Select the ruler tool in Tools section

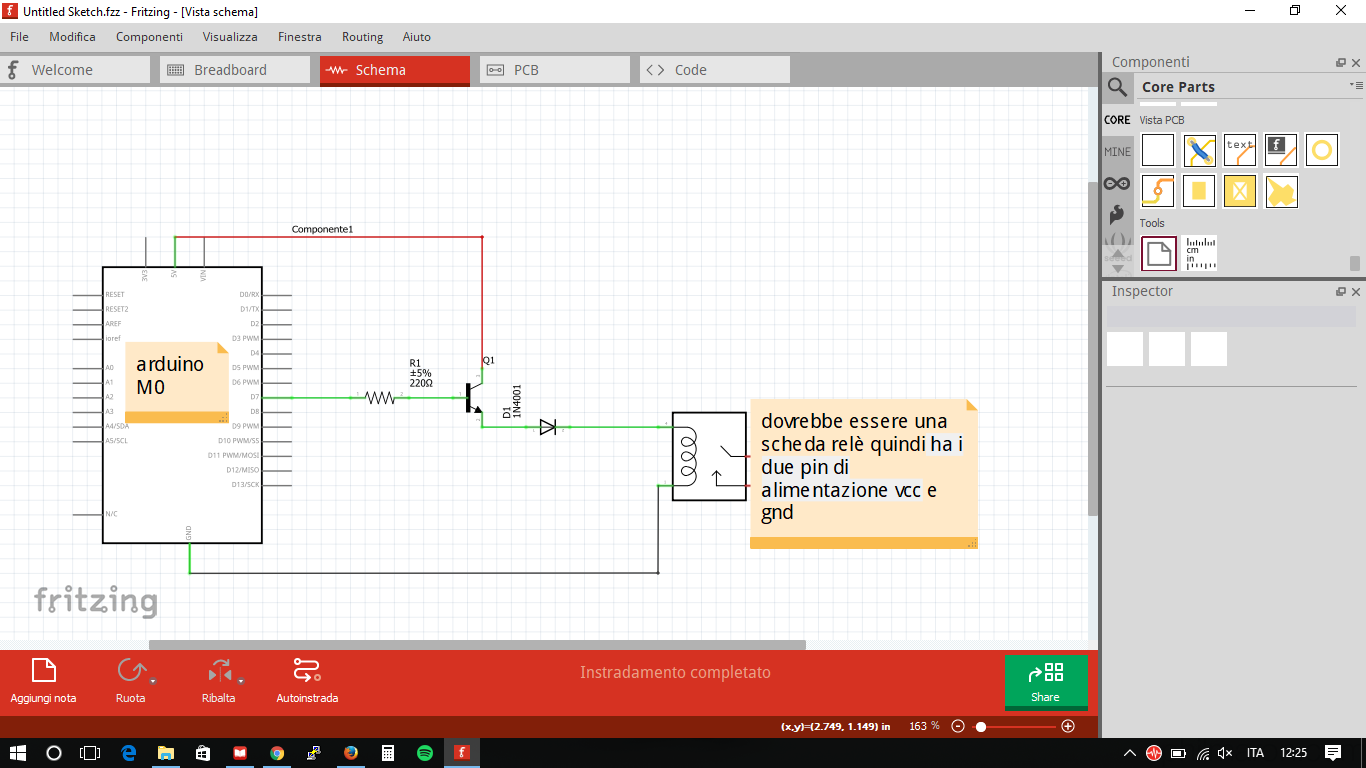1199,253
